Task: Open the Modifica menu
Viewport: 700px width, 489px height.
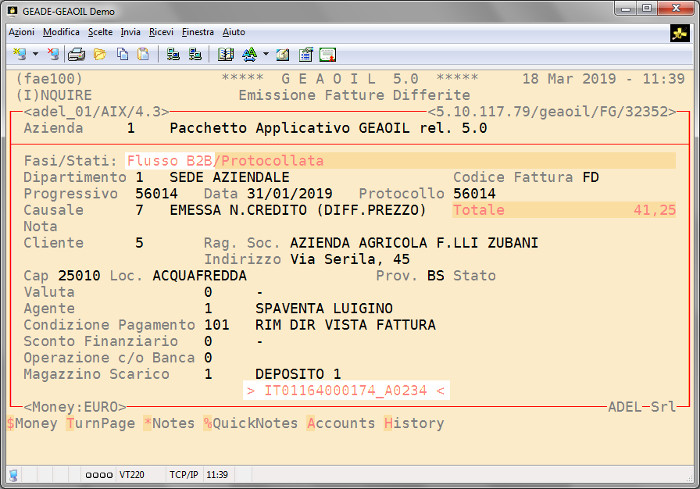Action: point(61,32)
